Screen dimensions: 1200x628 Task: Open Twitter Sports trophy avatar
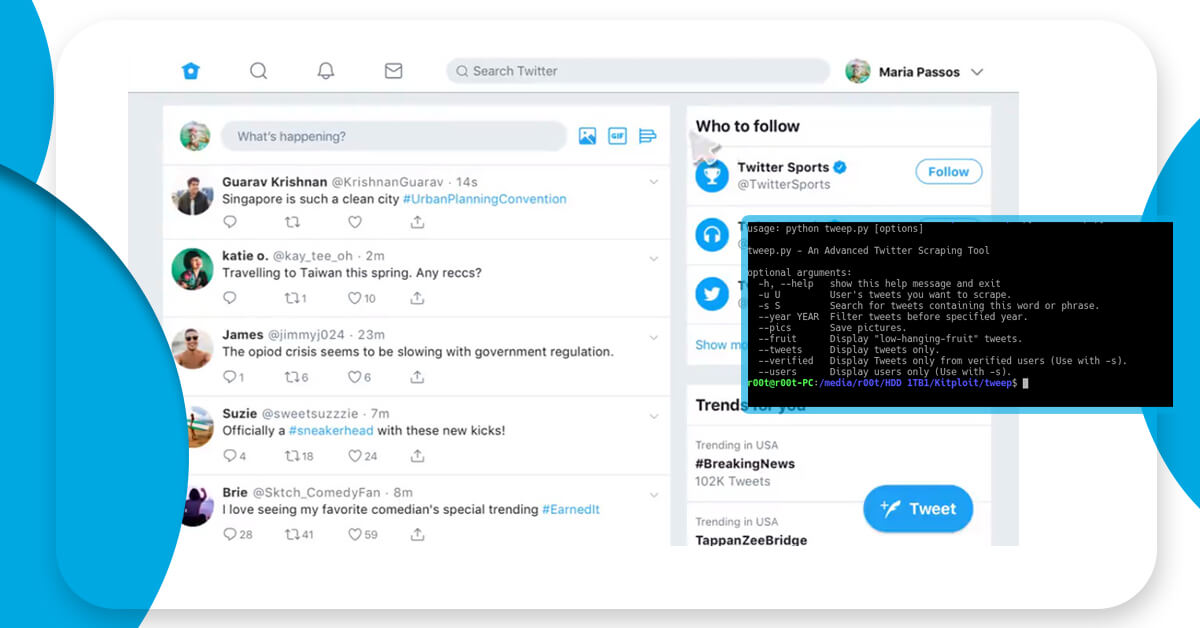[x=713, y=176]
